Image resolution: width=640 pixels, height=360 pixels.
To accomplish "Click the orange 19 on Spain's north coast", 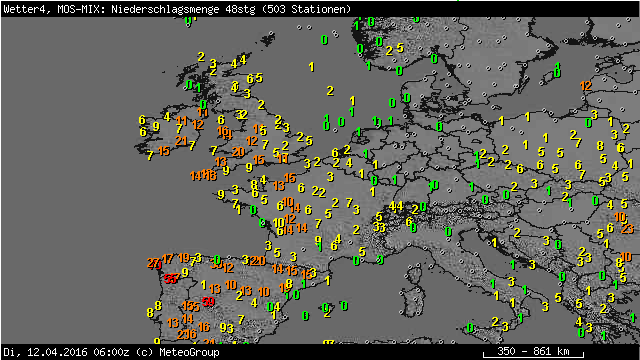I will coord(184,258).
